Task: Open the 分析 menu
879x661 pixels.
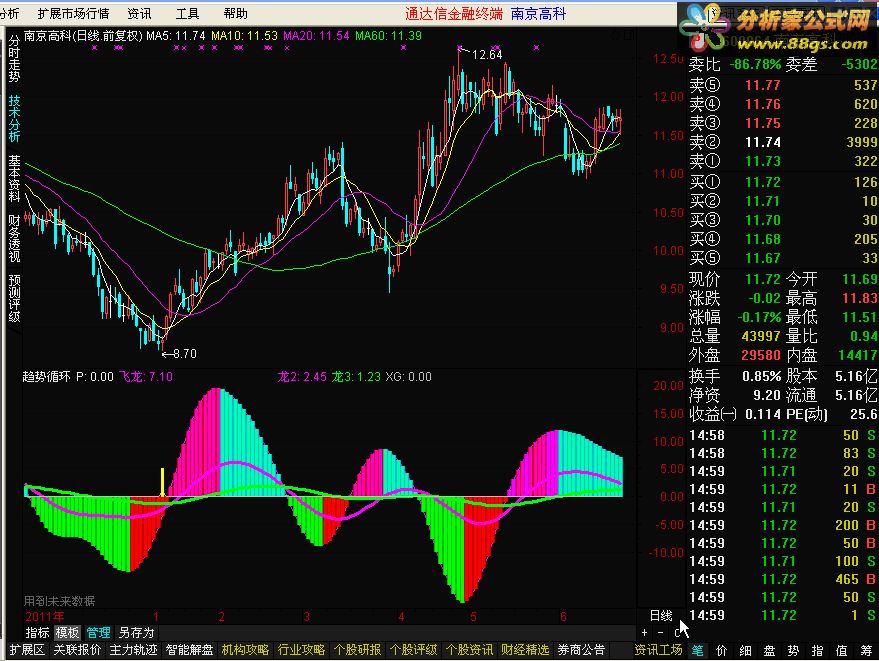Action: click(10, 13)
